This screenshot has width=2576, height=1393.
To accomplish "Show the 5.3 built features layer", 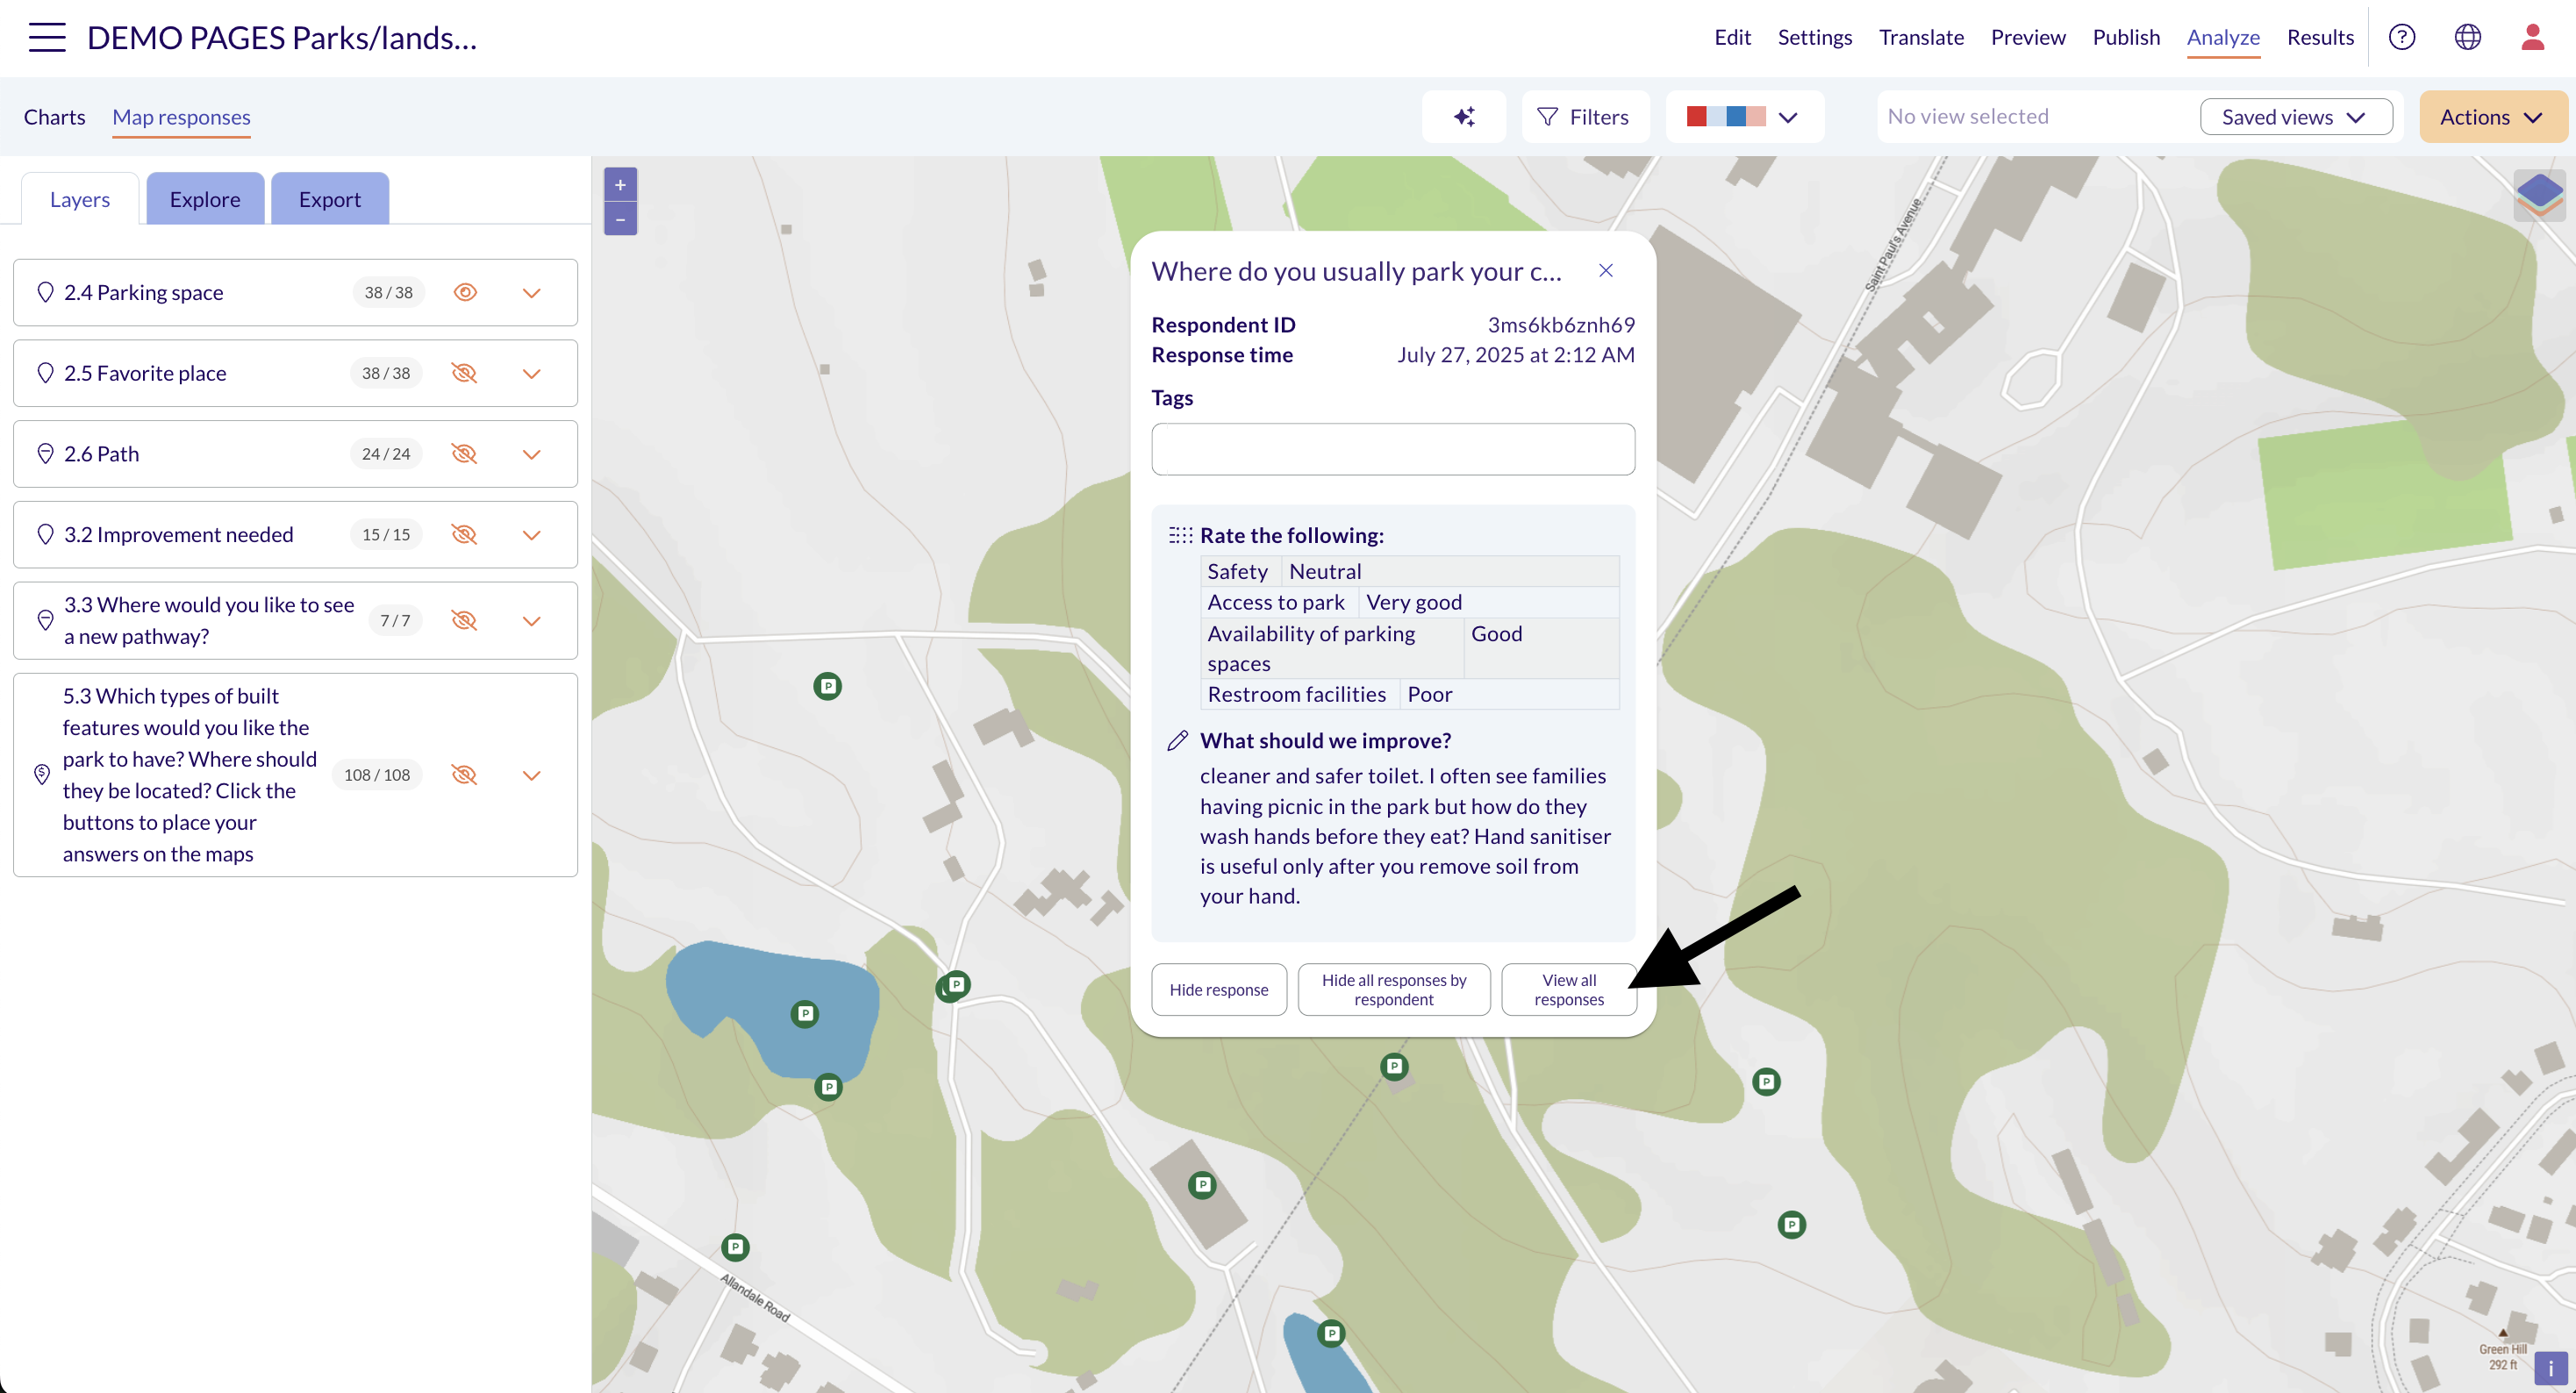I will coord(464,775).
